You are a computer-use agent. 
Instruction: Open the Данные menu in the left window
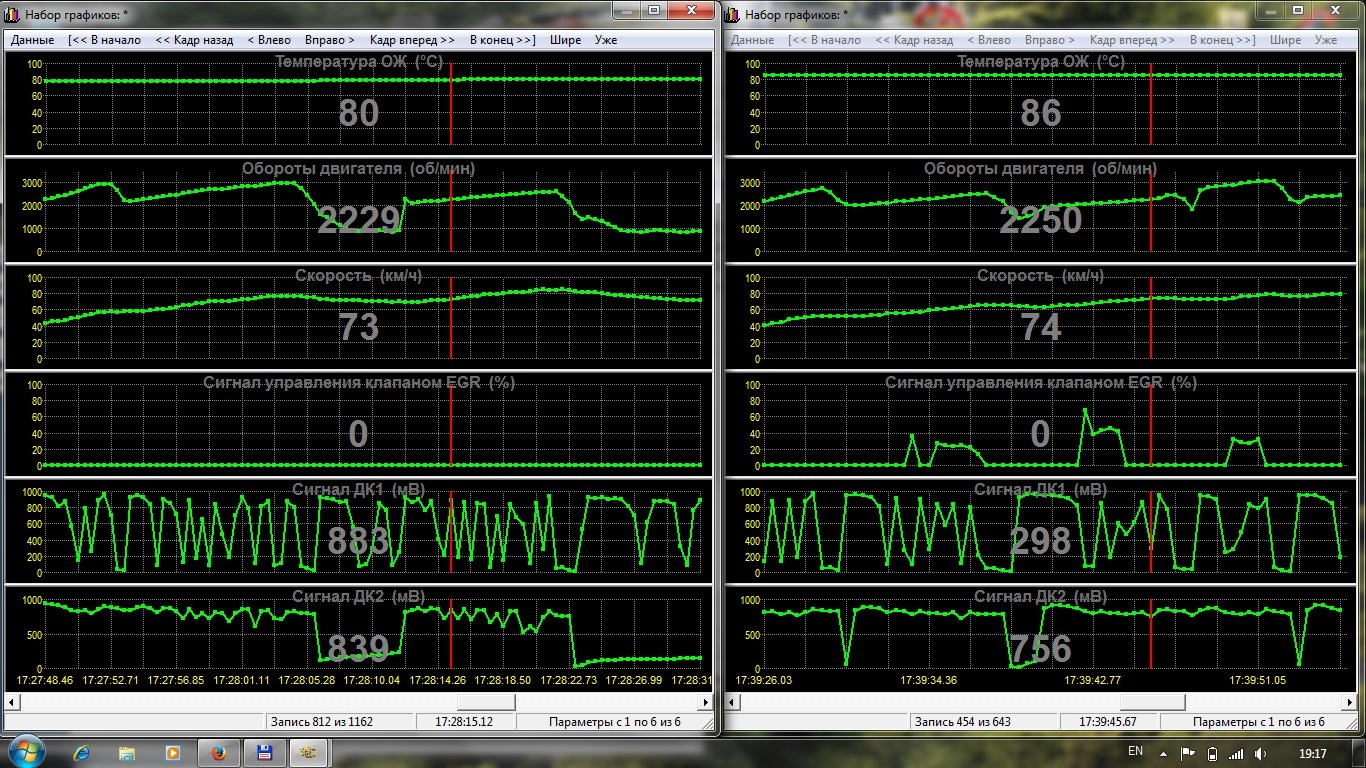click(33, 40)
